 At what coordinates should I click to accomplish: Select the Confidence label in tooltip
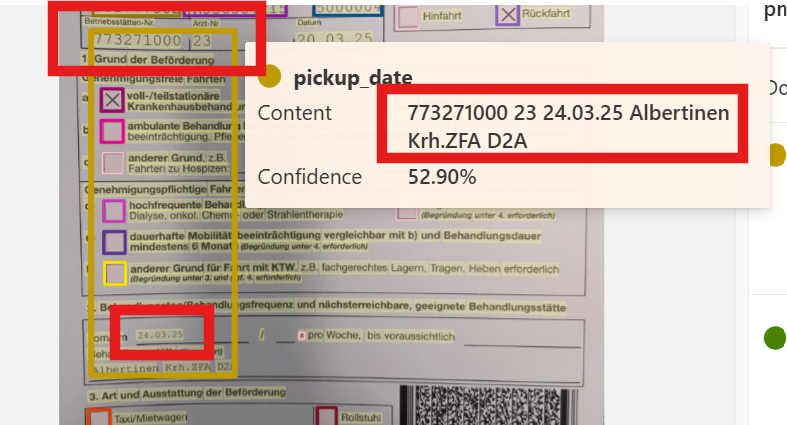pyautogui.click(x=310, y=177)
